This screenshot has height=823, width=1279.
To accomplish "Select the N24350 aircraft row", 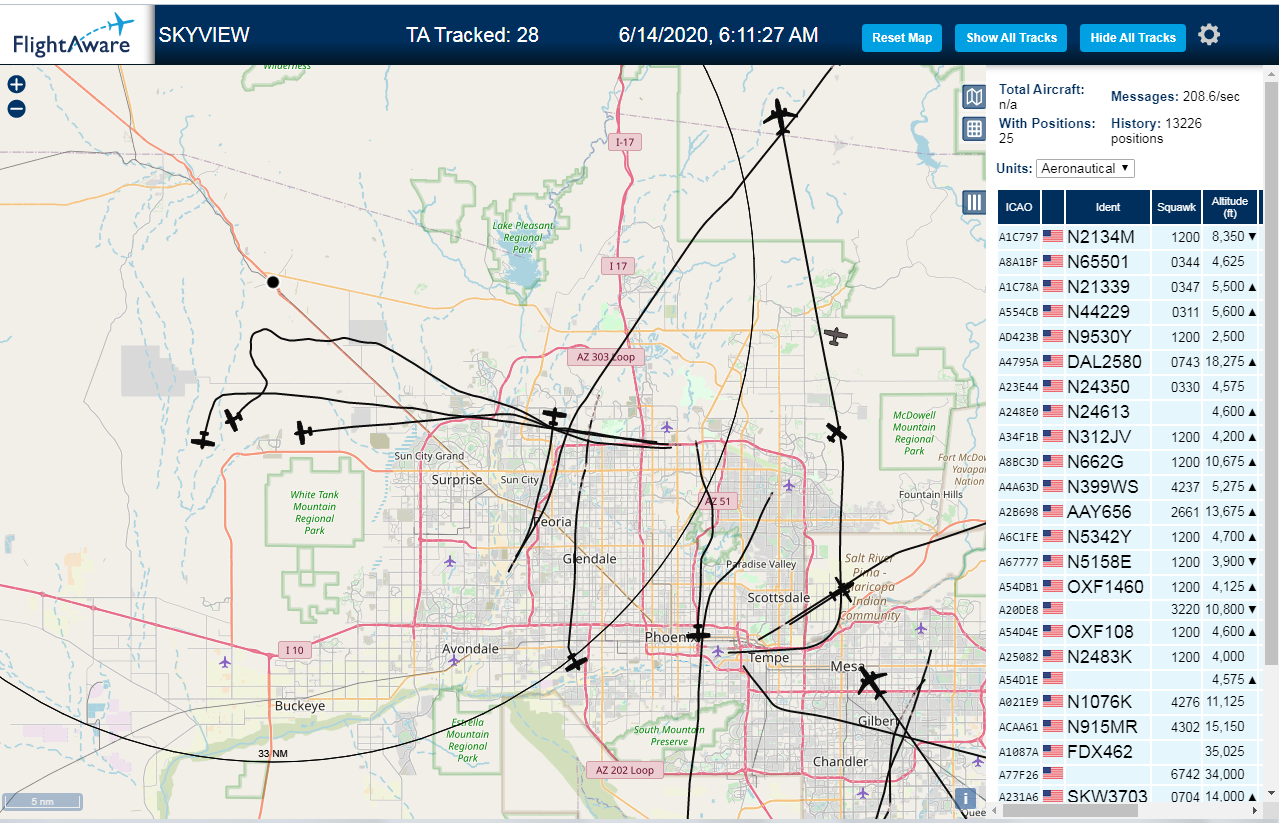I will click(x=1129, y=386).
